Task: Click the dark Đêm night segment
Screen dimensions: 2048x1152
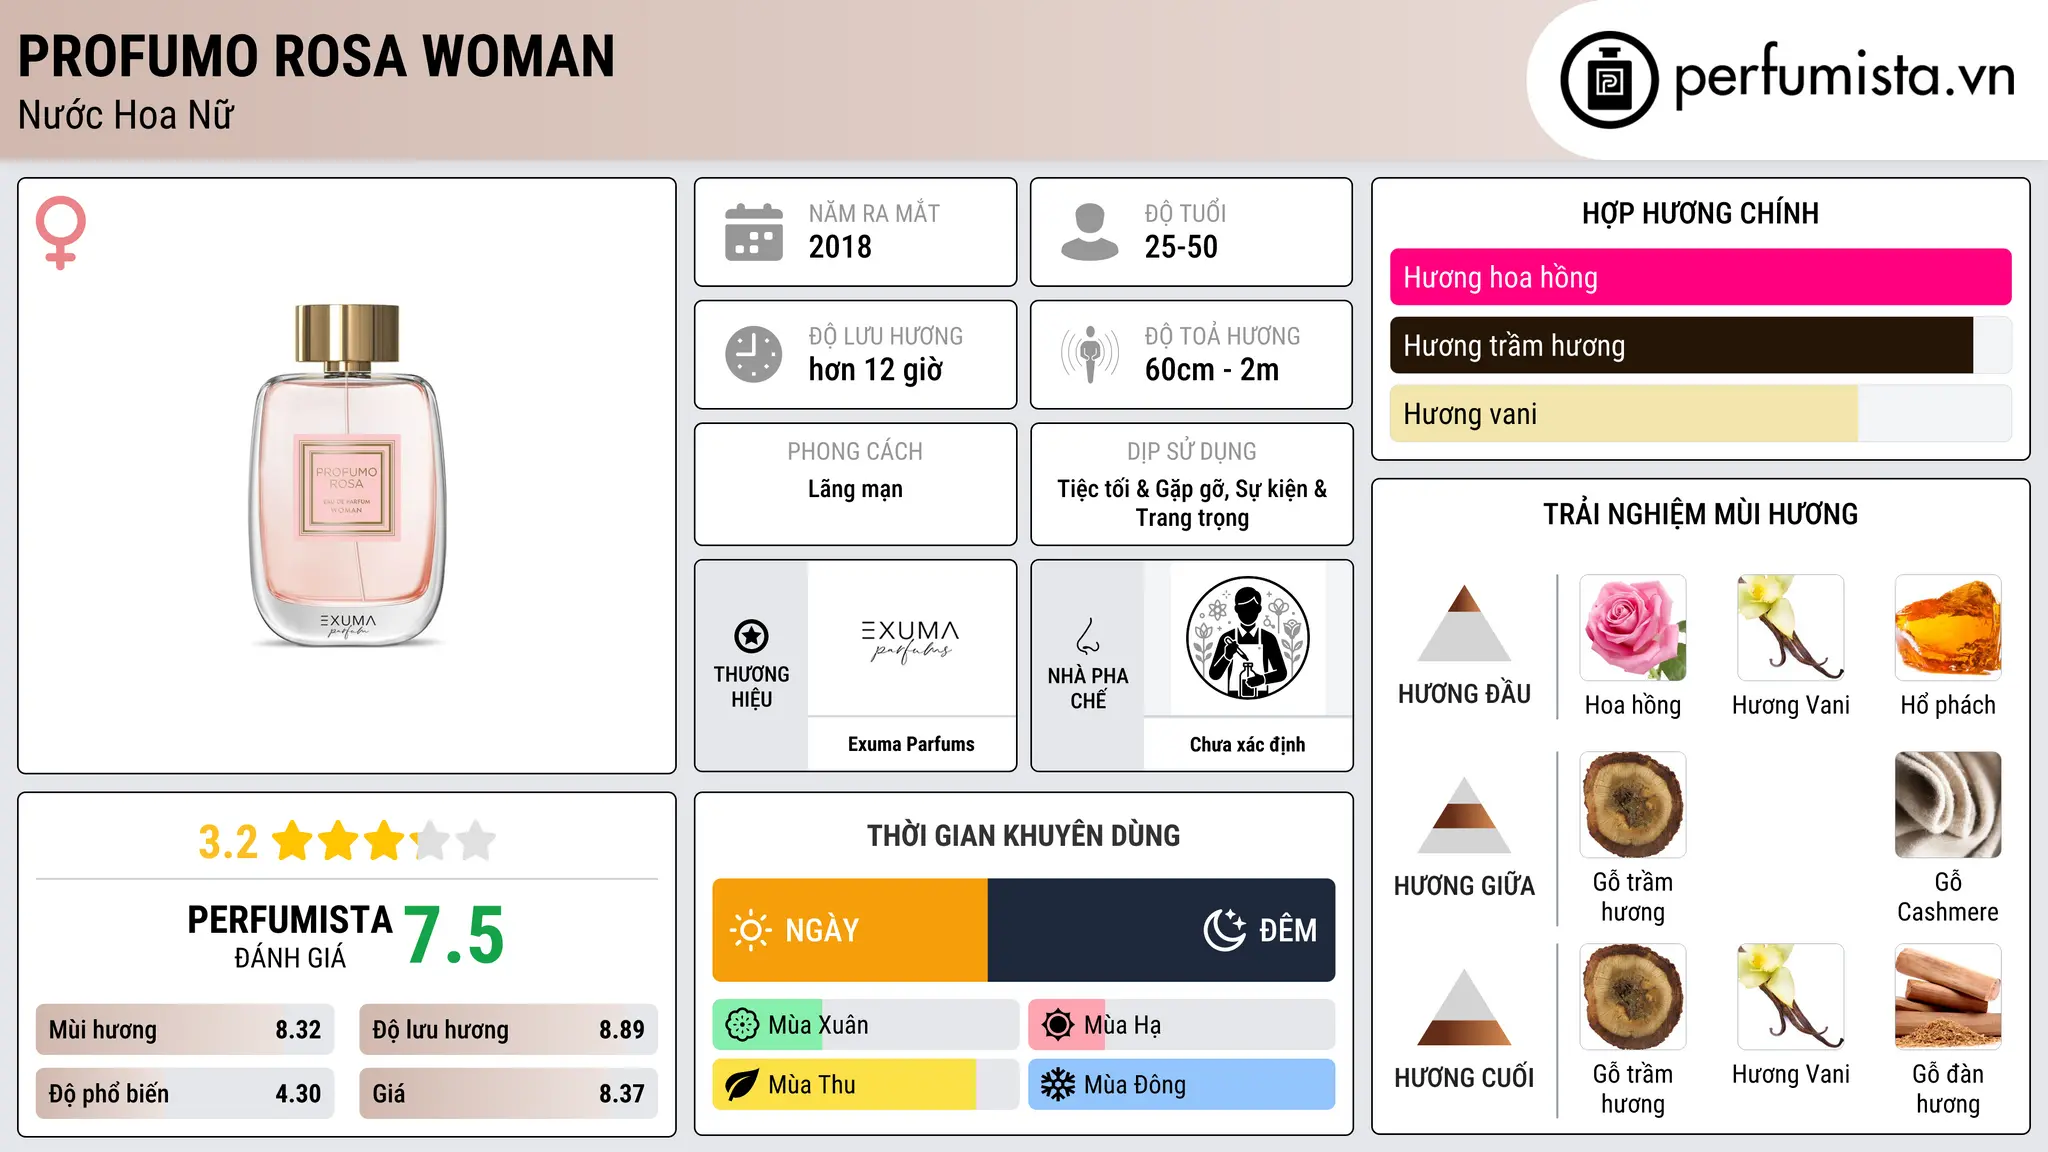Action: (x=1162, y=930)
